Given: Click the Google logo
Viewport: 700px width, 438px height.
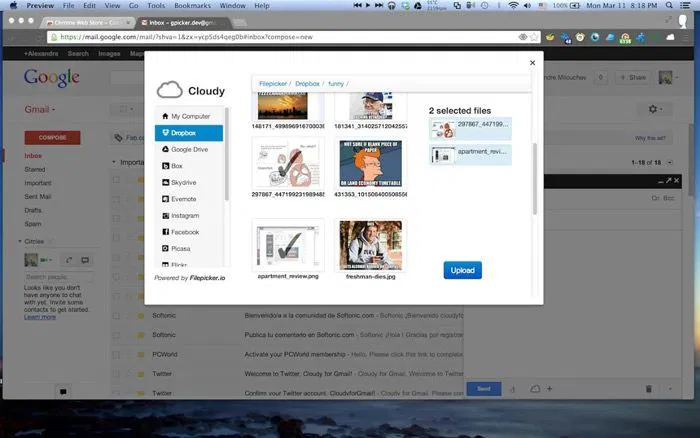Looking at the screenshot, I should click(51, 78).
